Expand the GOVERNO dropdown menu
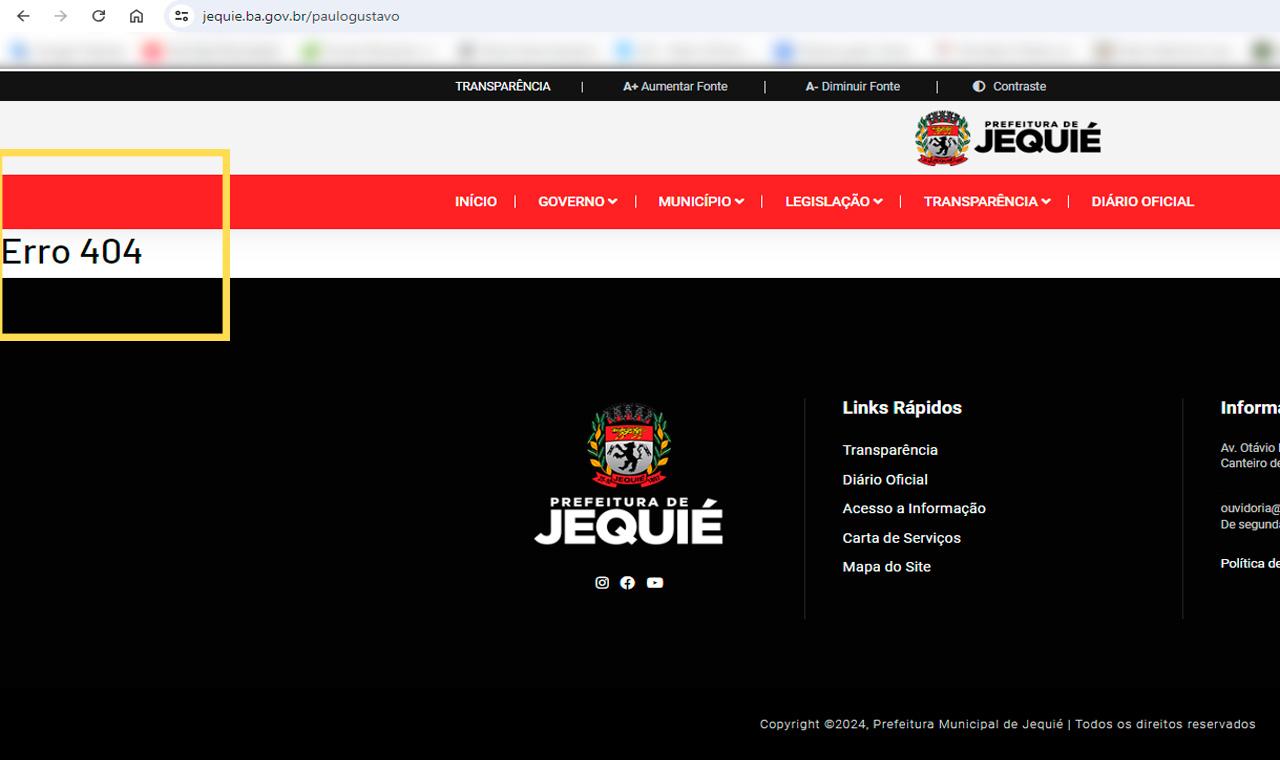 pos(577,202)
